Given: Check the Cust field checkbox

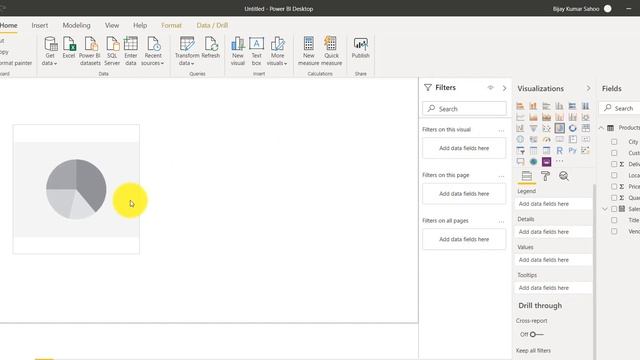Looking at the screenshot, I should (614, 153).
